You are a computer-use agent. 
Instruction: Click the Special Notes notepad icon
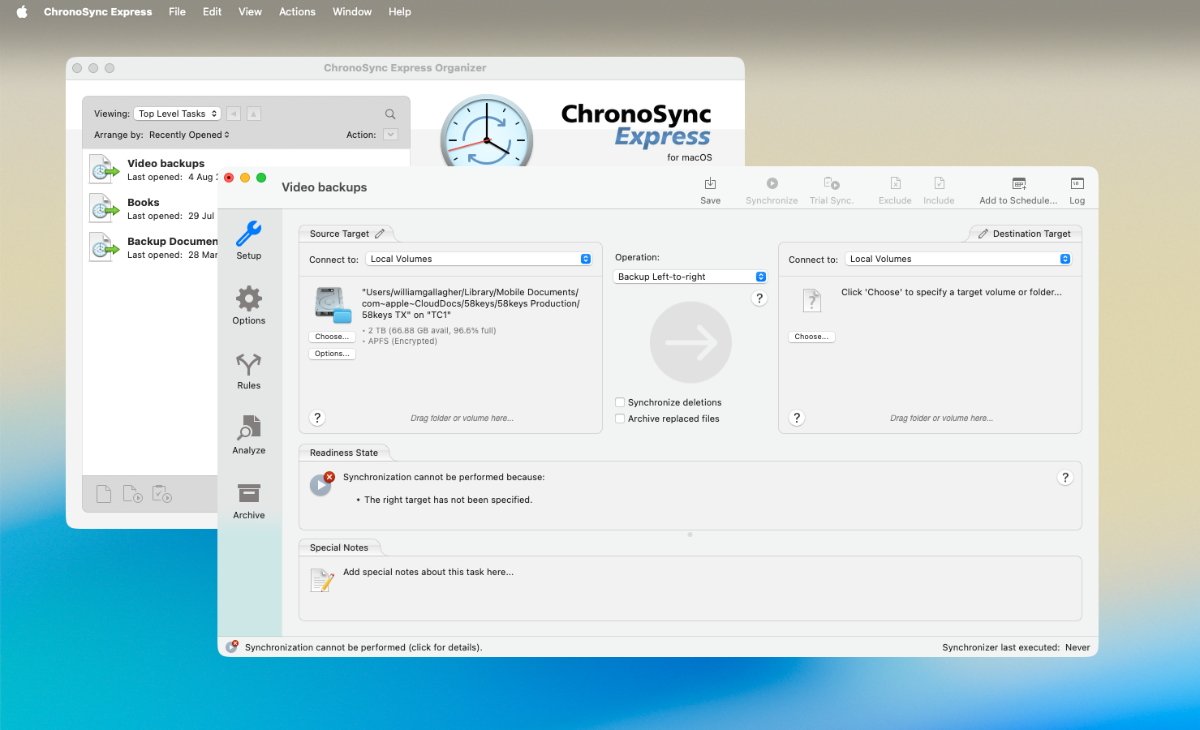[322, 580]
